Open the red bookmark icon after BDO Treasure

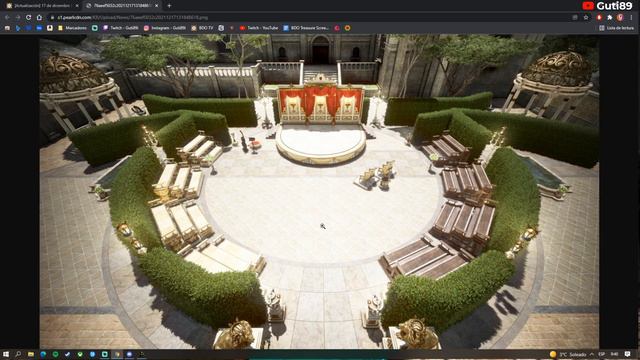[x=337, y=28]
